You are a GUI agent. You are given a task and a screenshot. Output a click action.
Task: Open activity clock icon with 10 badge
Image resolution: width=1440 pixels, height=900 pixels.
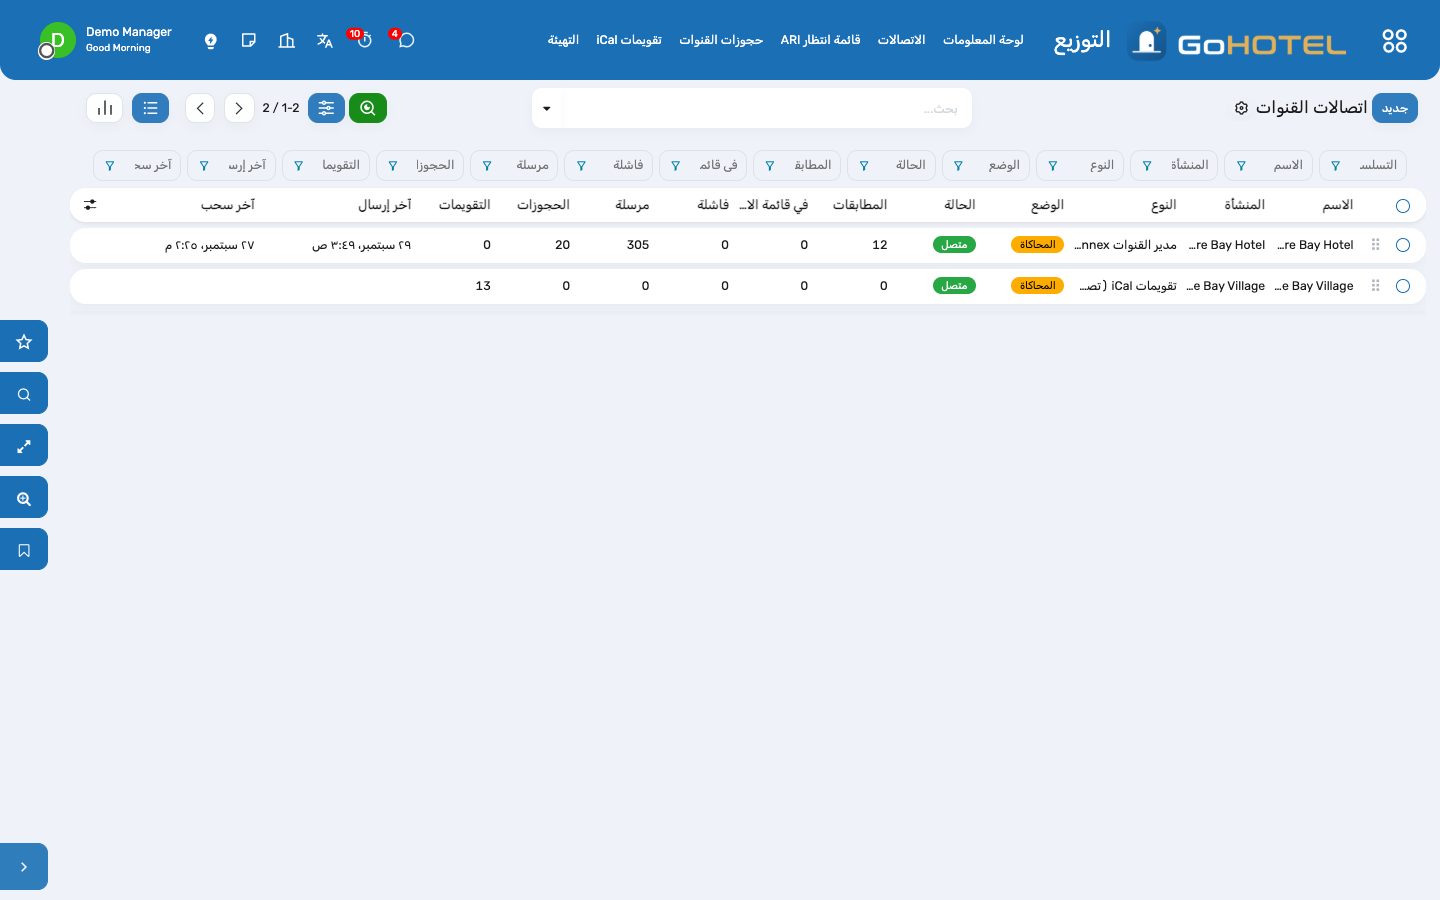[364, 40]
